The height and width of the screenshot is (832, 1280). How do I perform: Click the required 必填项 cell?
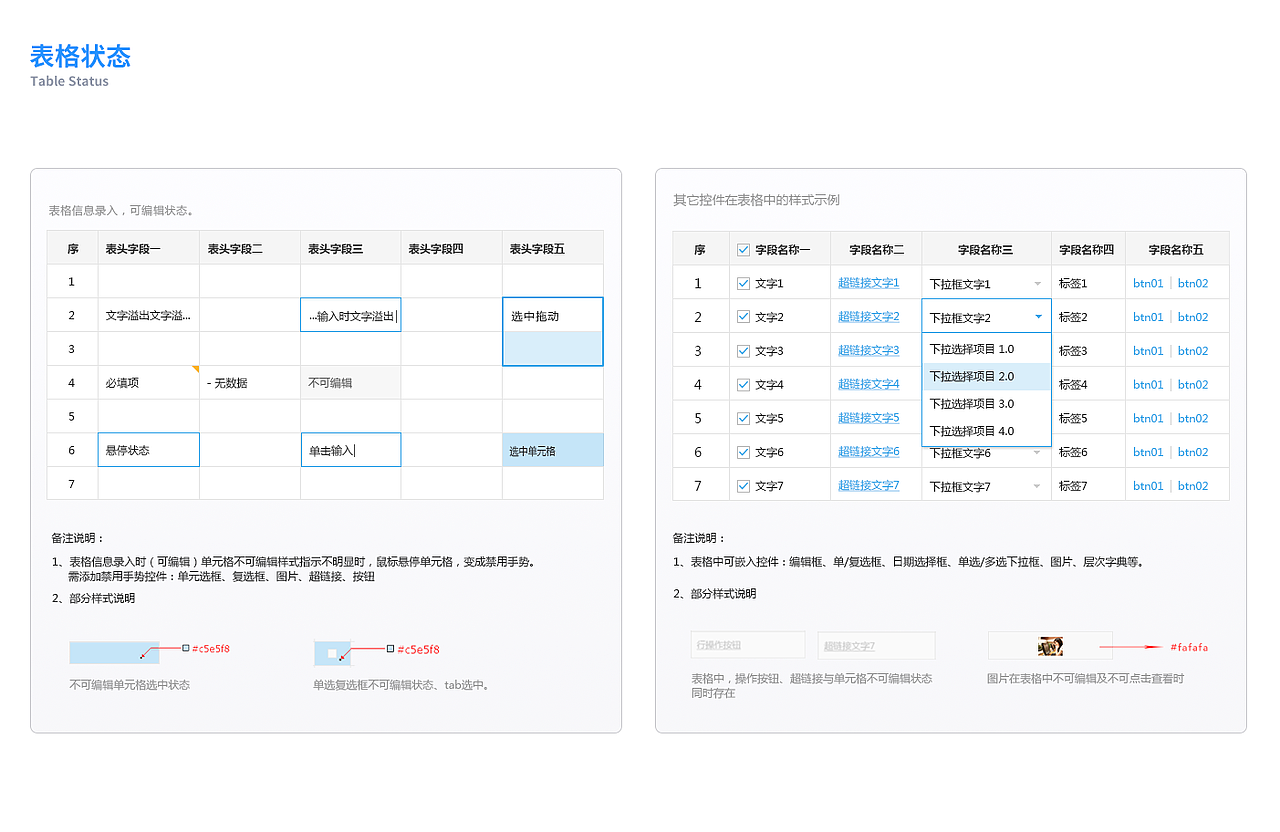point(149,383)
